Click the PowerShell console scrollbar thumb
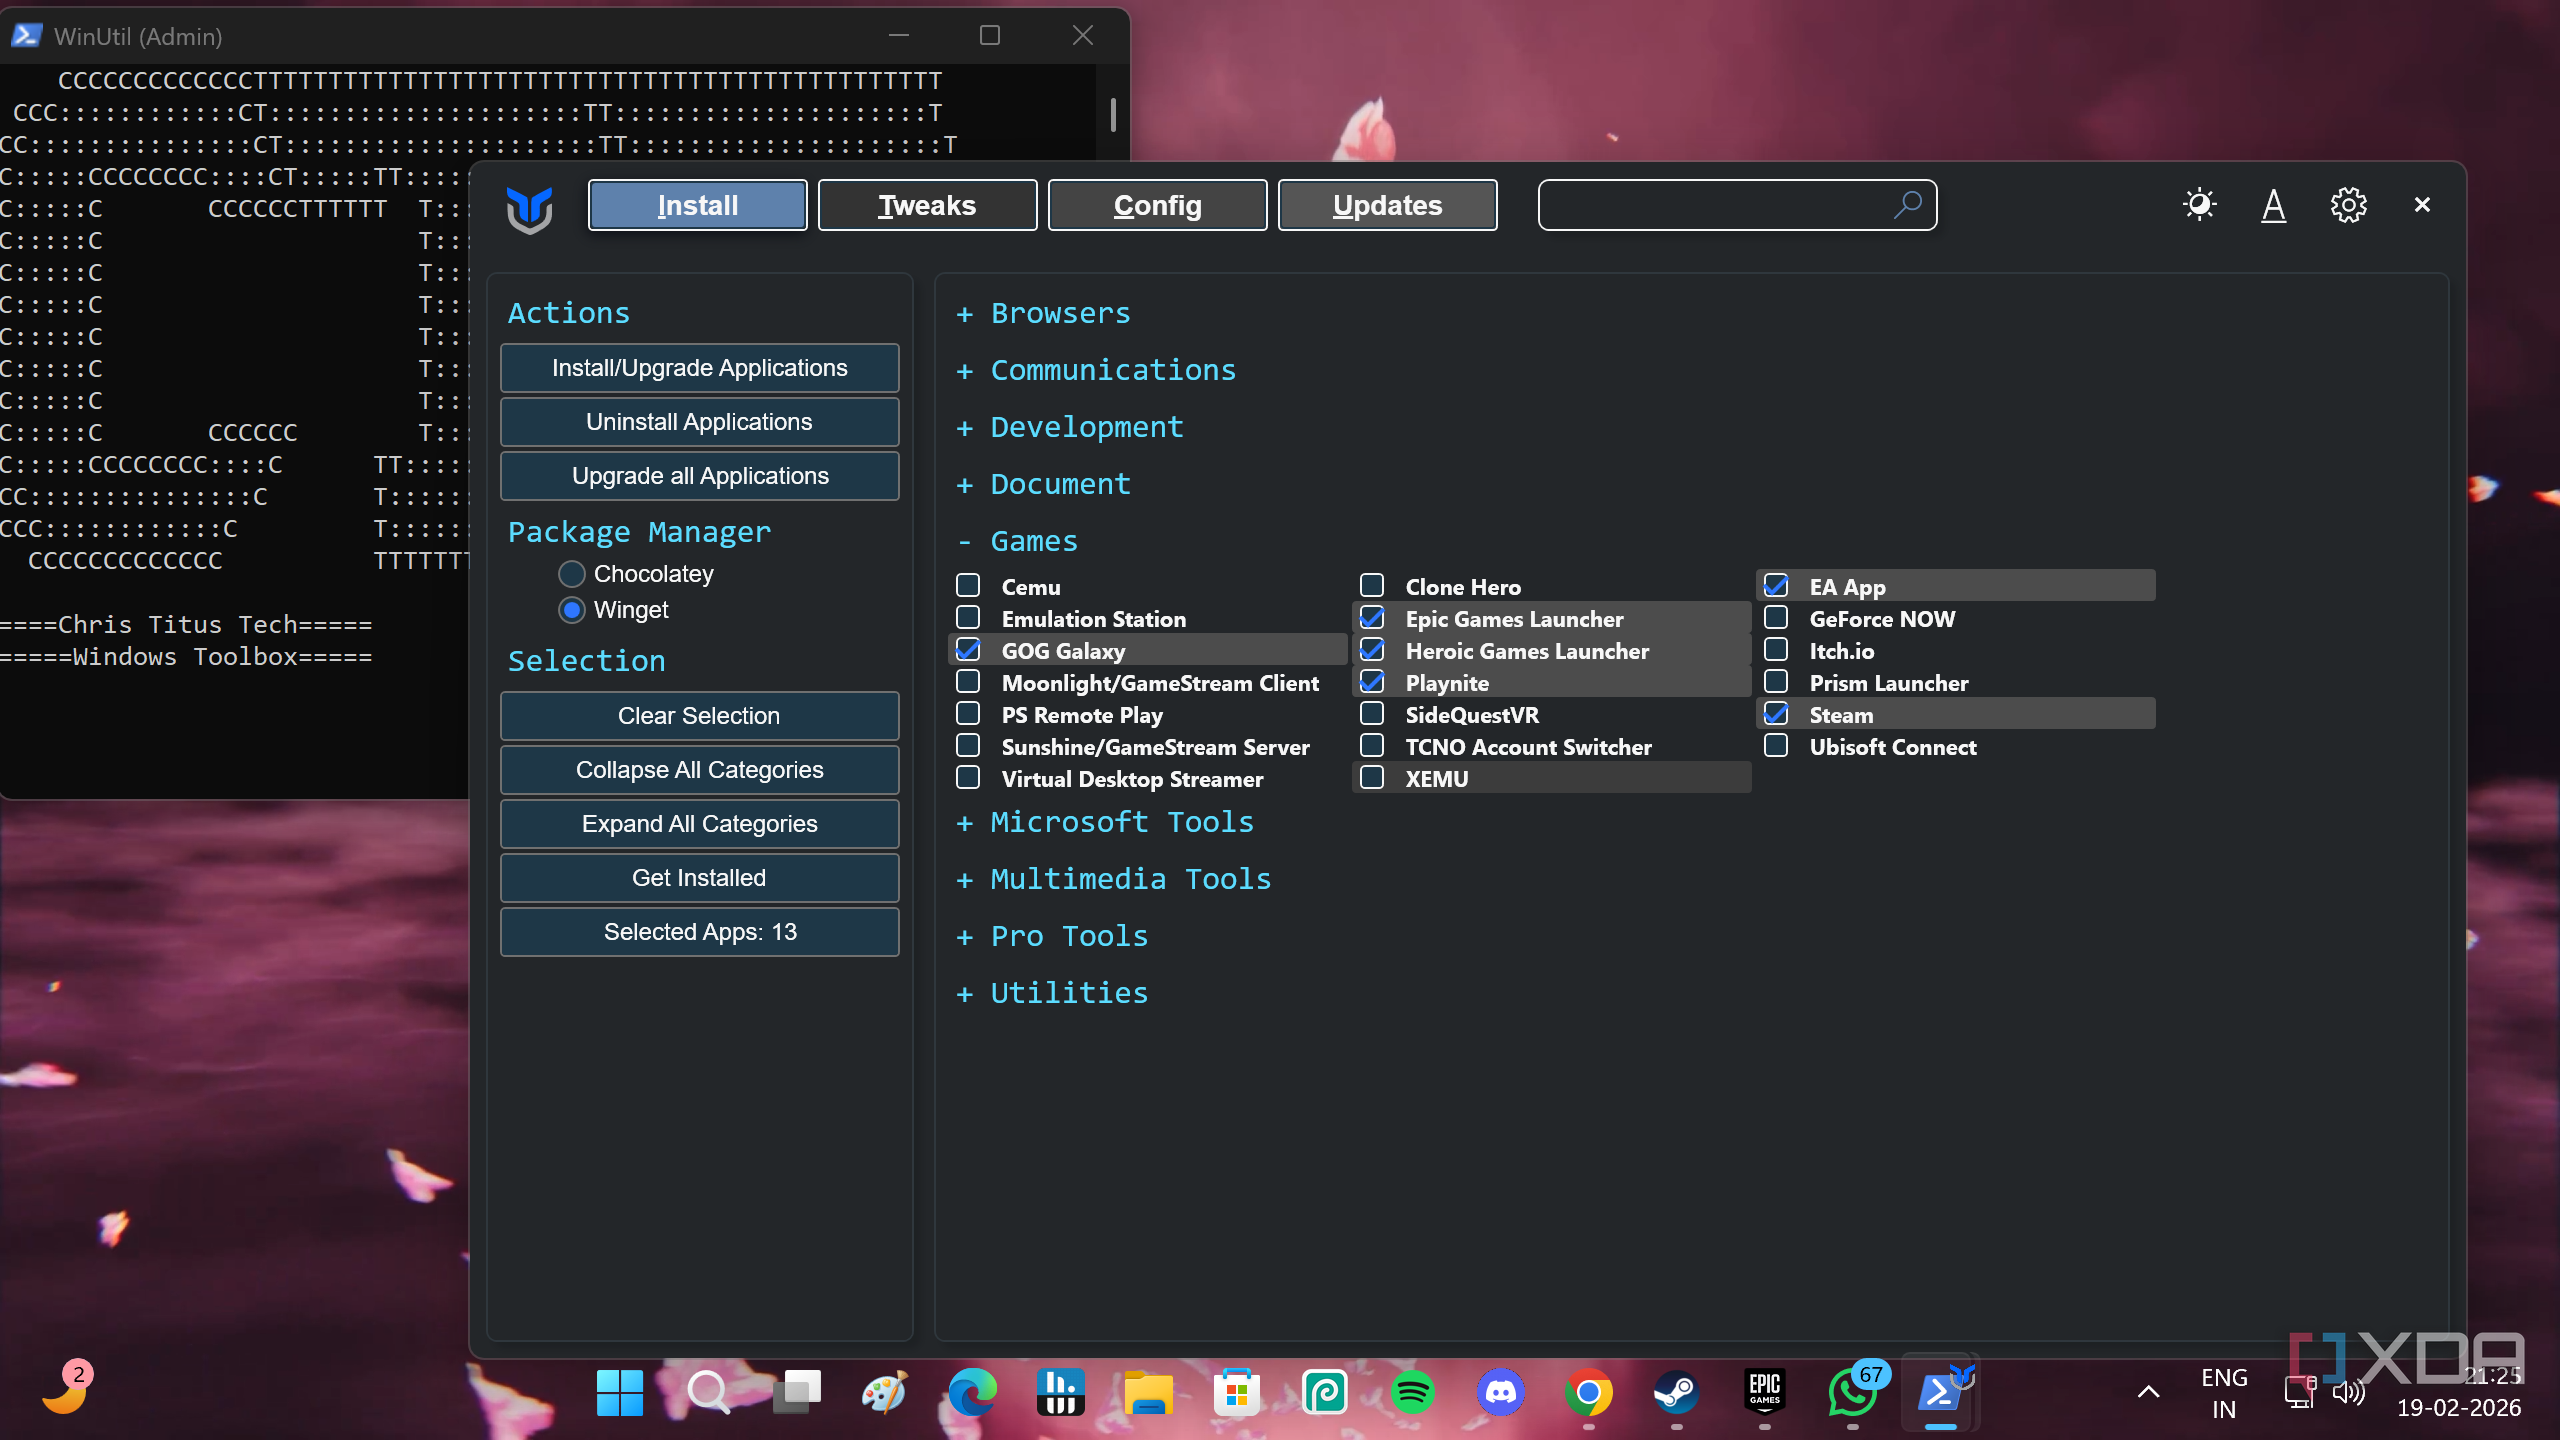The image size is (2560, 1440). pyautogui.click(x=1112, y=114)
